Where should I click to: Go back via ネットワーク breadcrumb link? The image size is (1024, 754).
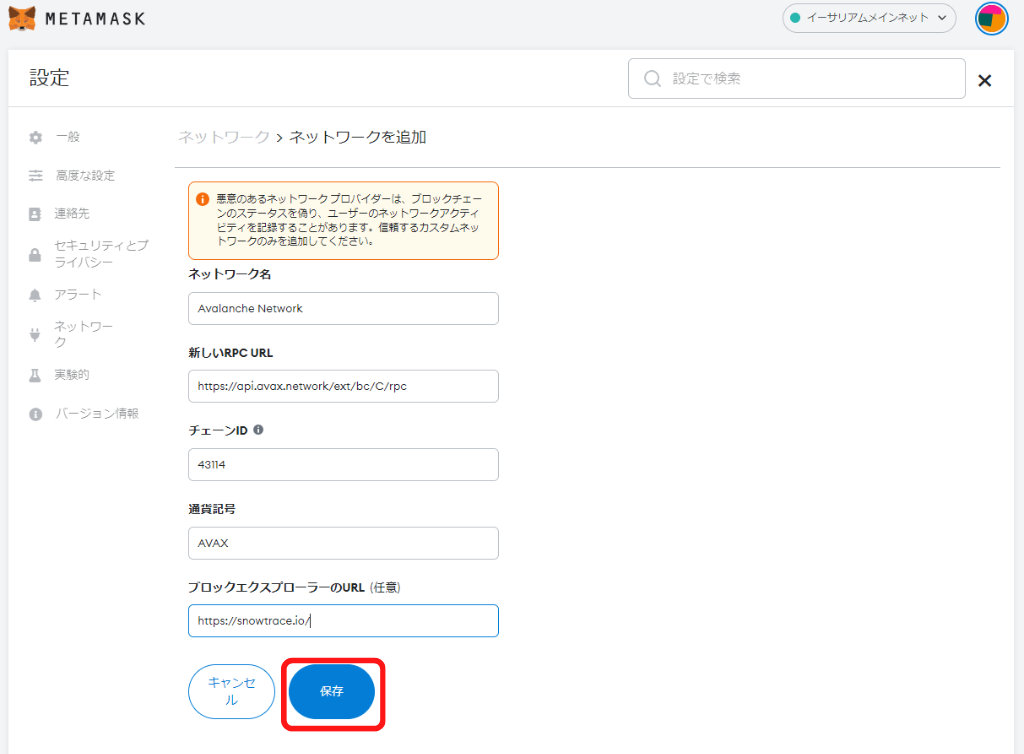click(224, 137)
